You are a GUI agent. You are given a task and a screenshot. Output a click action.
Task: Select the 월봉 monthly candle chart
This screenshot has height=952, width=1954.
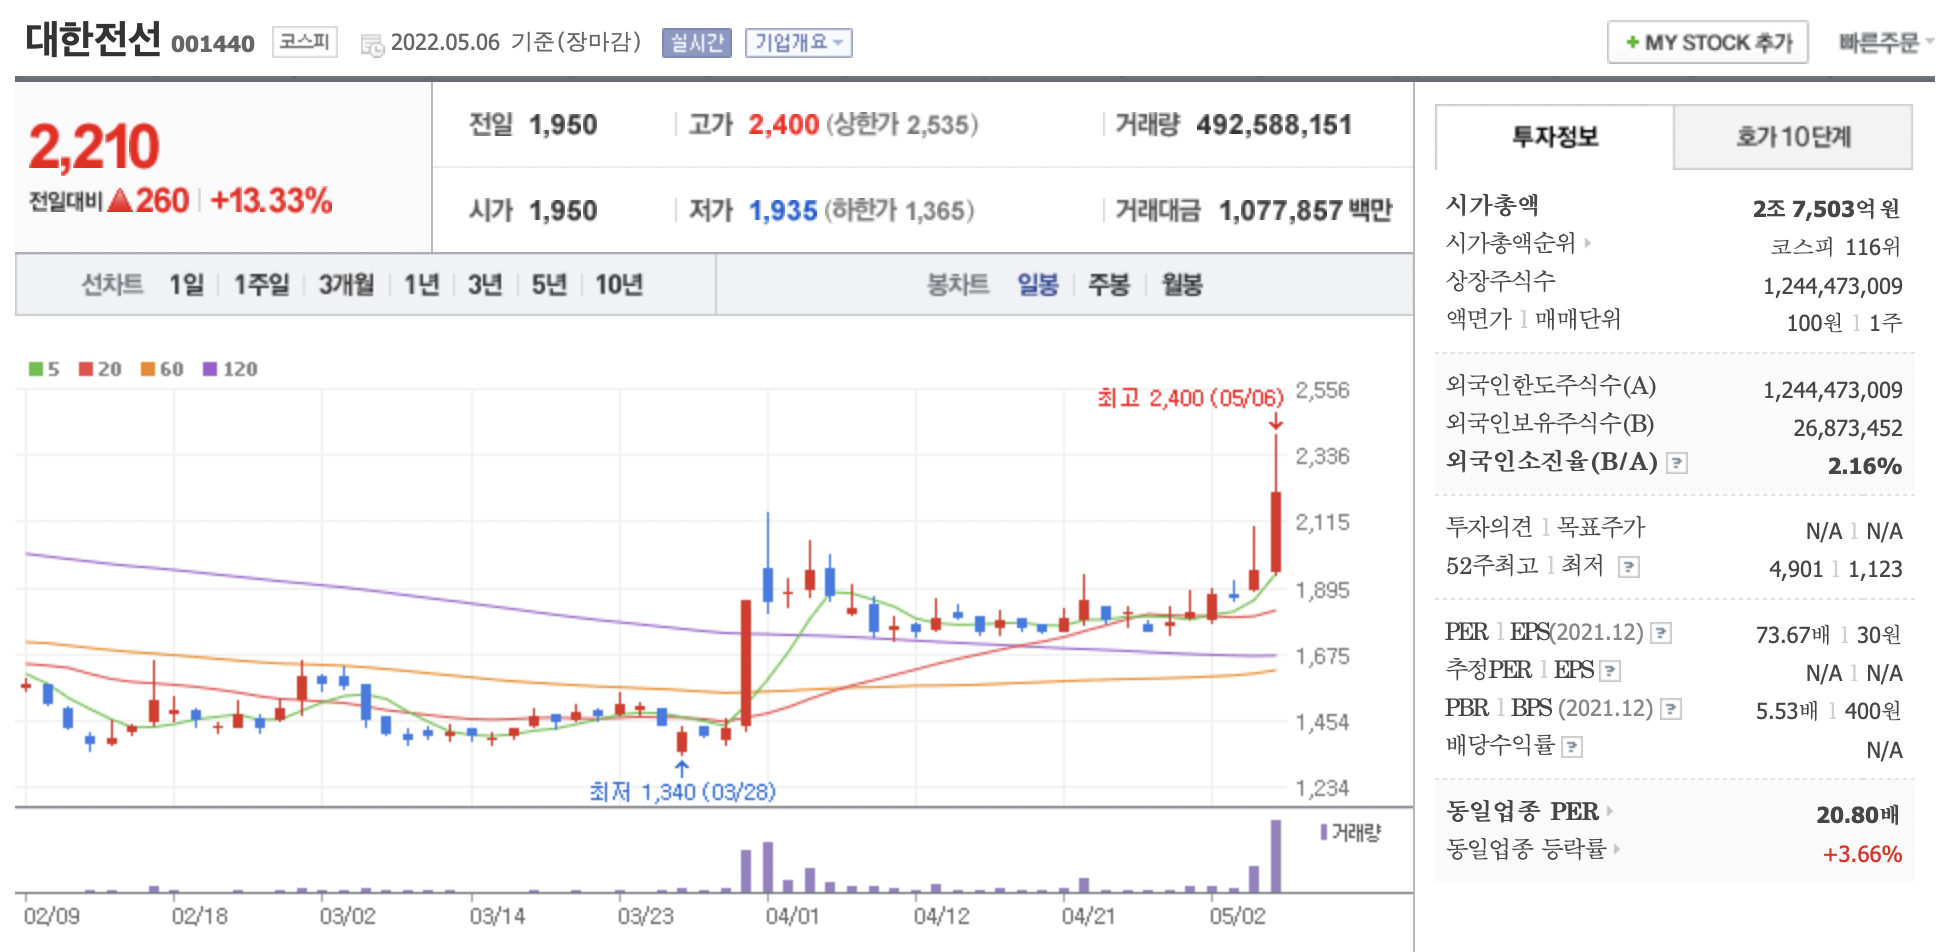pos(1182,285)
